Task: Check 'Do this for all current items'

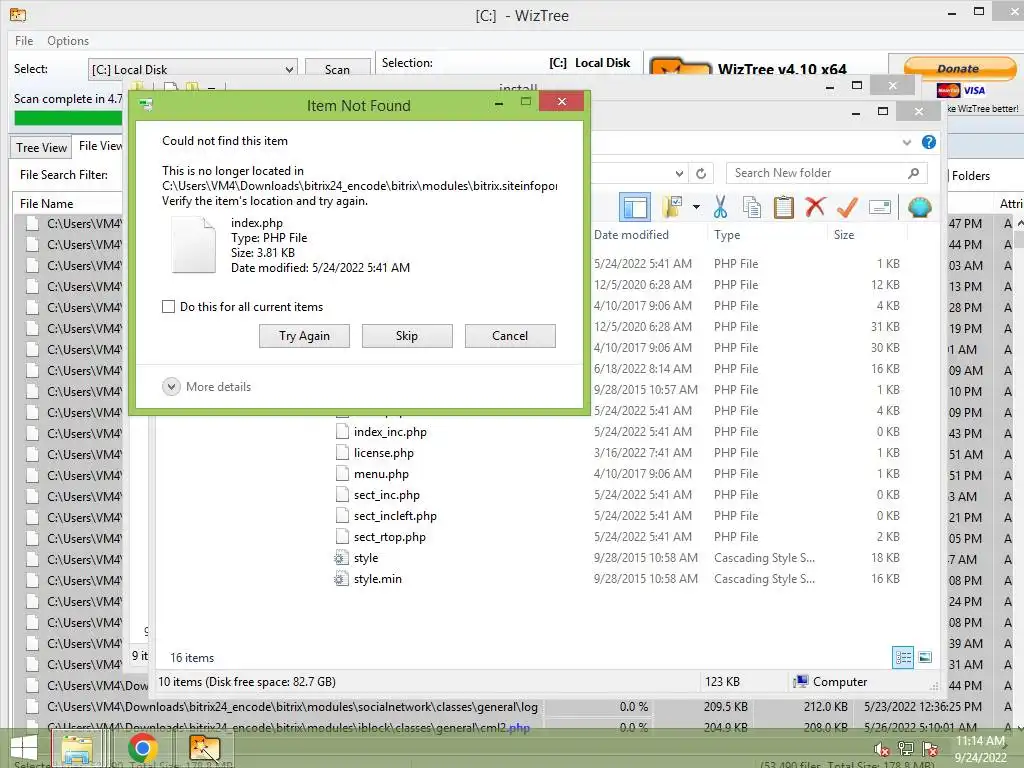Action: tap(168, 306)
